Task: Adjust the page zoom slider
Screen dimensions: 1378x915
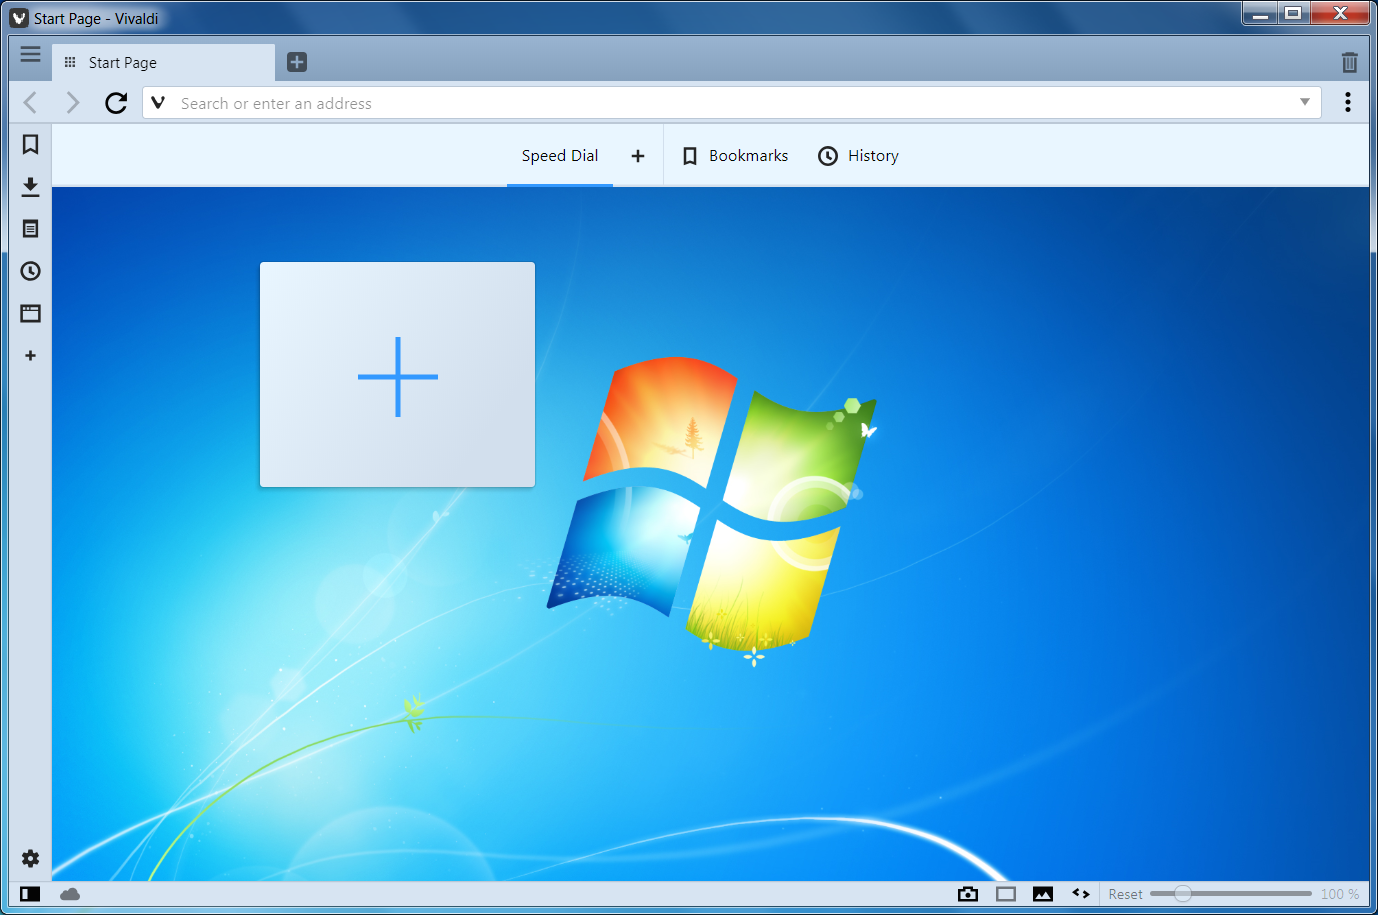Action: (1231, 894)
